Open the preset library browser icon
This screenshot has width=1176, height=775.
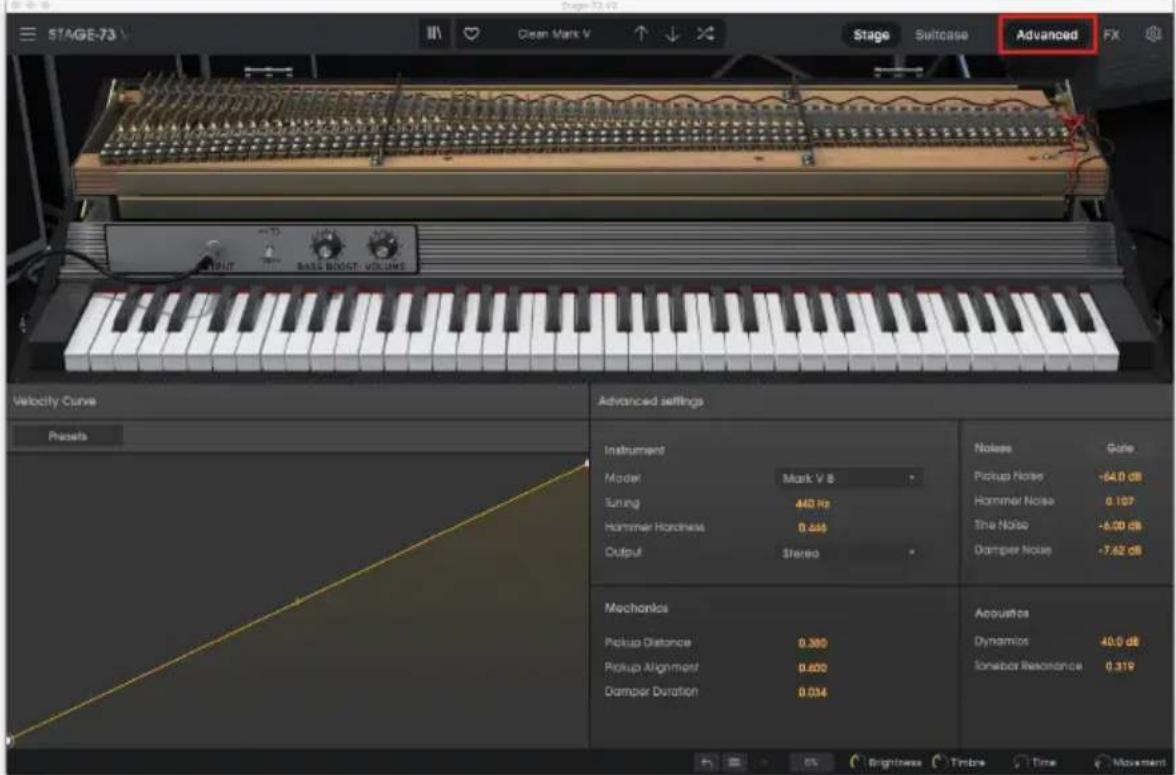coord(434,34)
